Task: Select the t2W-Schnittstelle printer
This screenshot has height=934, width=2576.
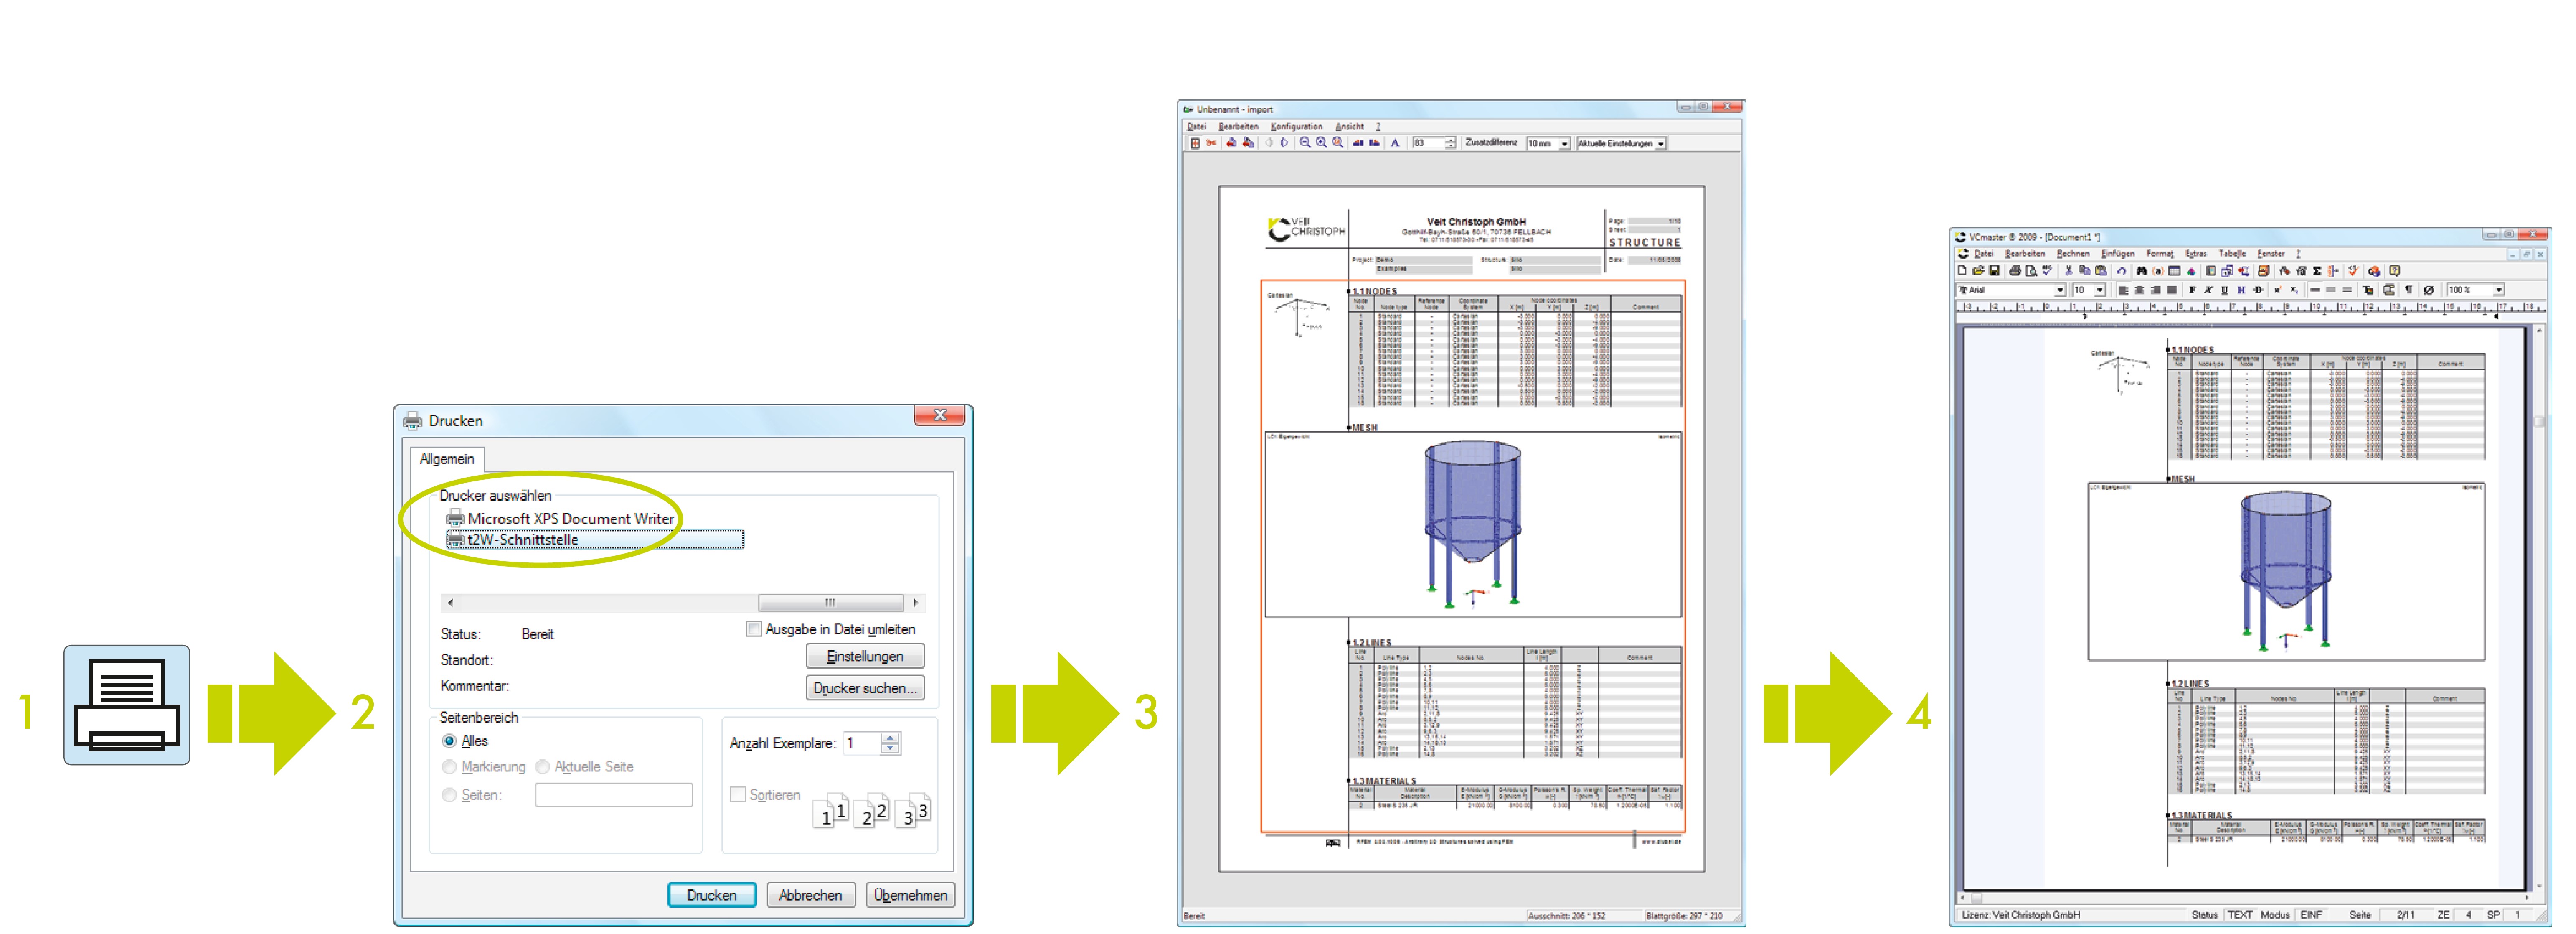Action: click(523, 540)
